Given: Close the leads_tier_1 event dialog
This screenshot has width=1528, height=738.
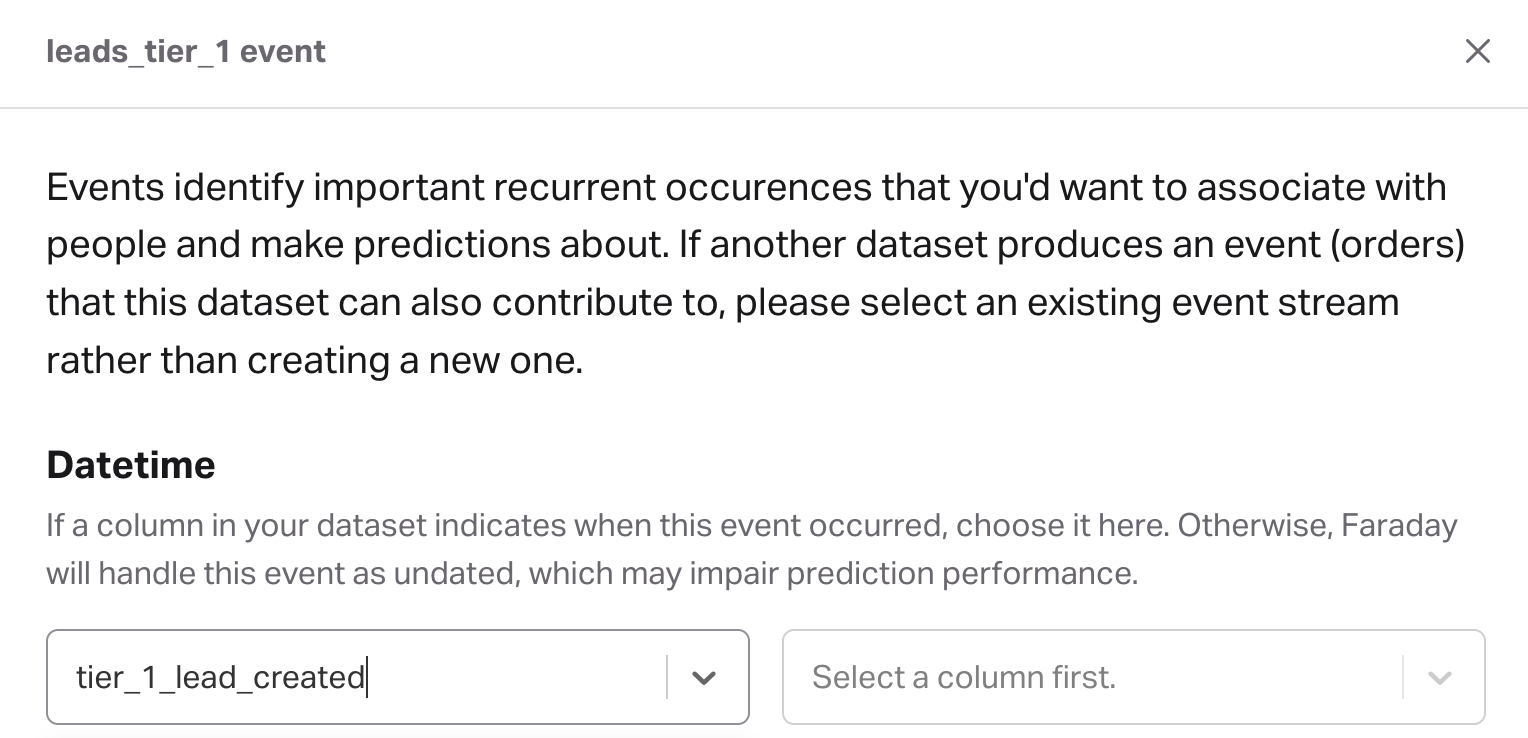Looking at the screenshot, I should tap(1477, 51).
